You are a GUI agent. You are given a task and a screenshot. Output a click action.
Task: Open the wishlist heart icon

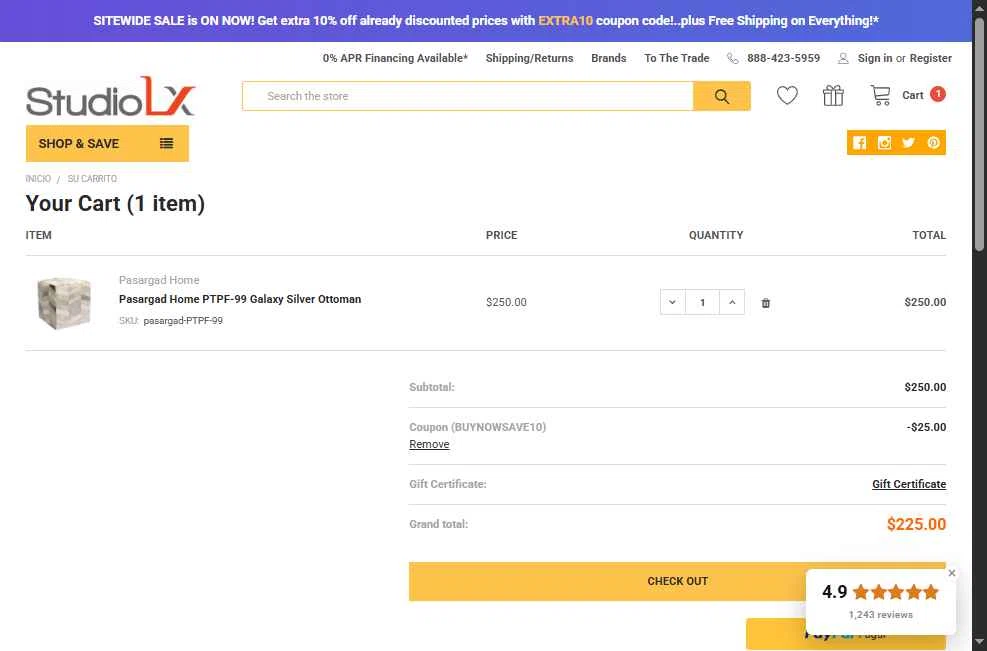[x=787, y=96]
